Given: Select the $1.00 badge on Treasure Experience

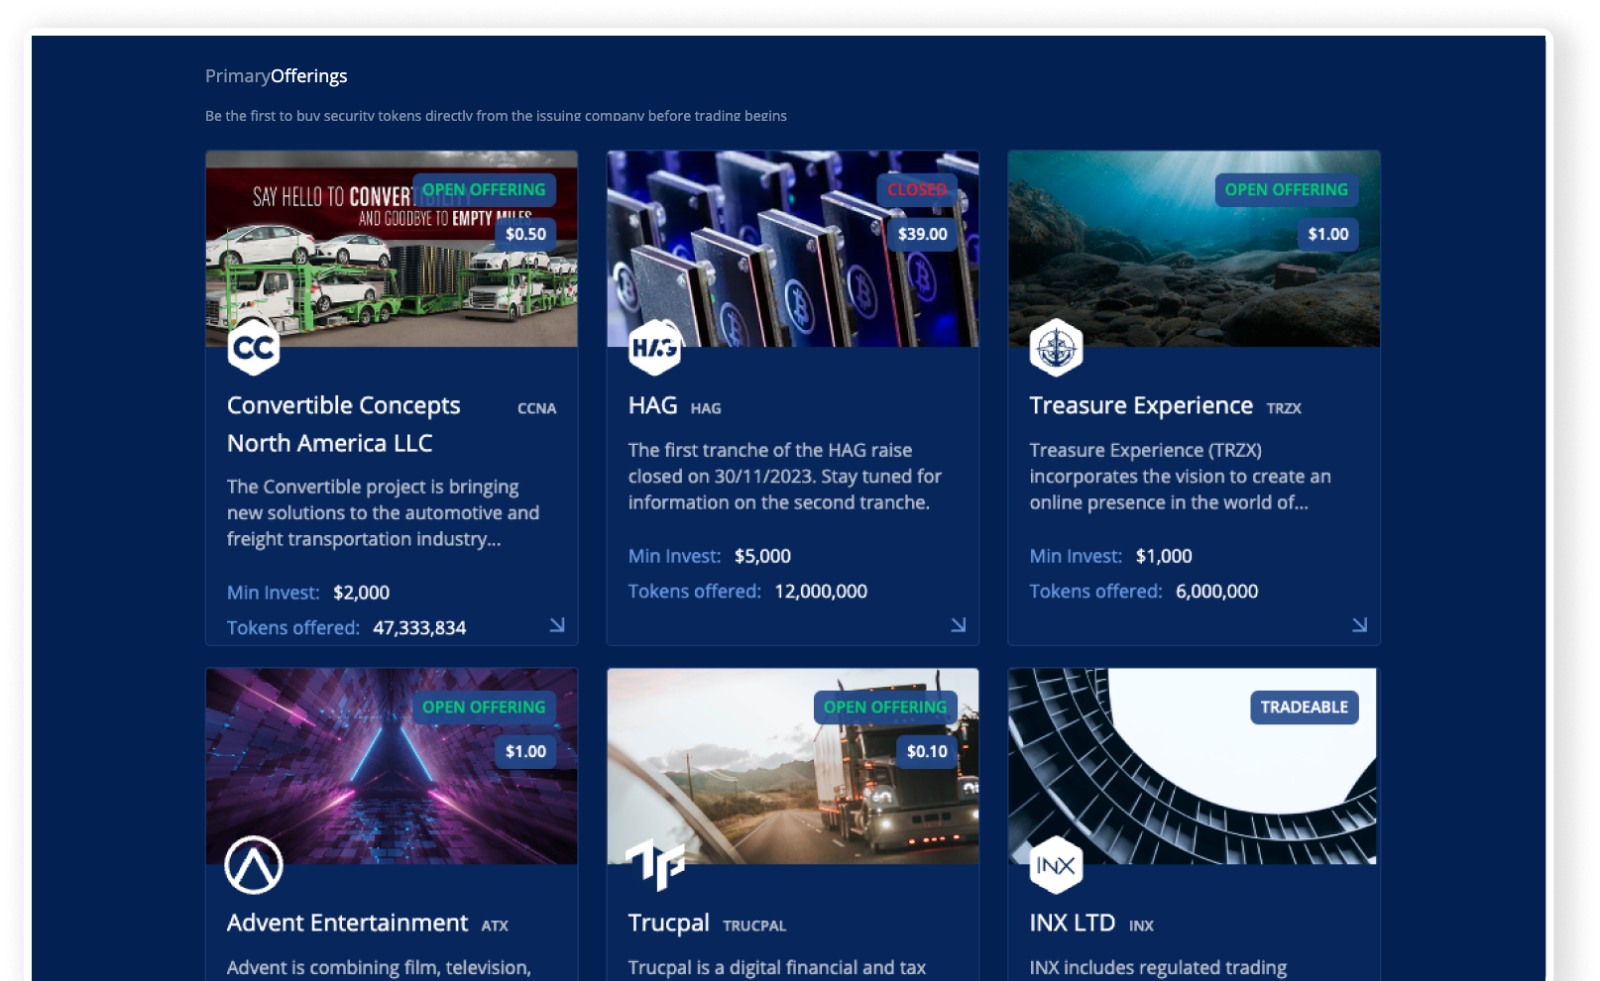Looking at the screenshot, I should coord(1327,234).
